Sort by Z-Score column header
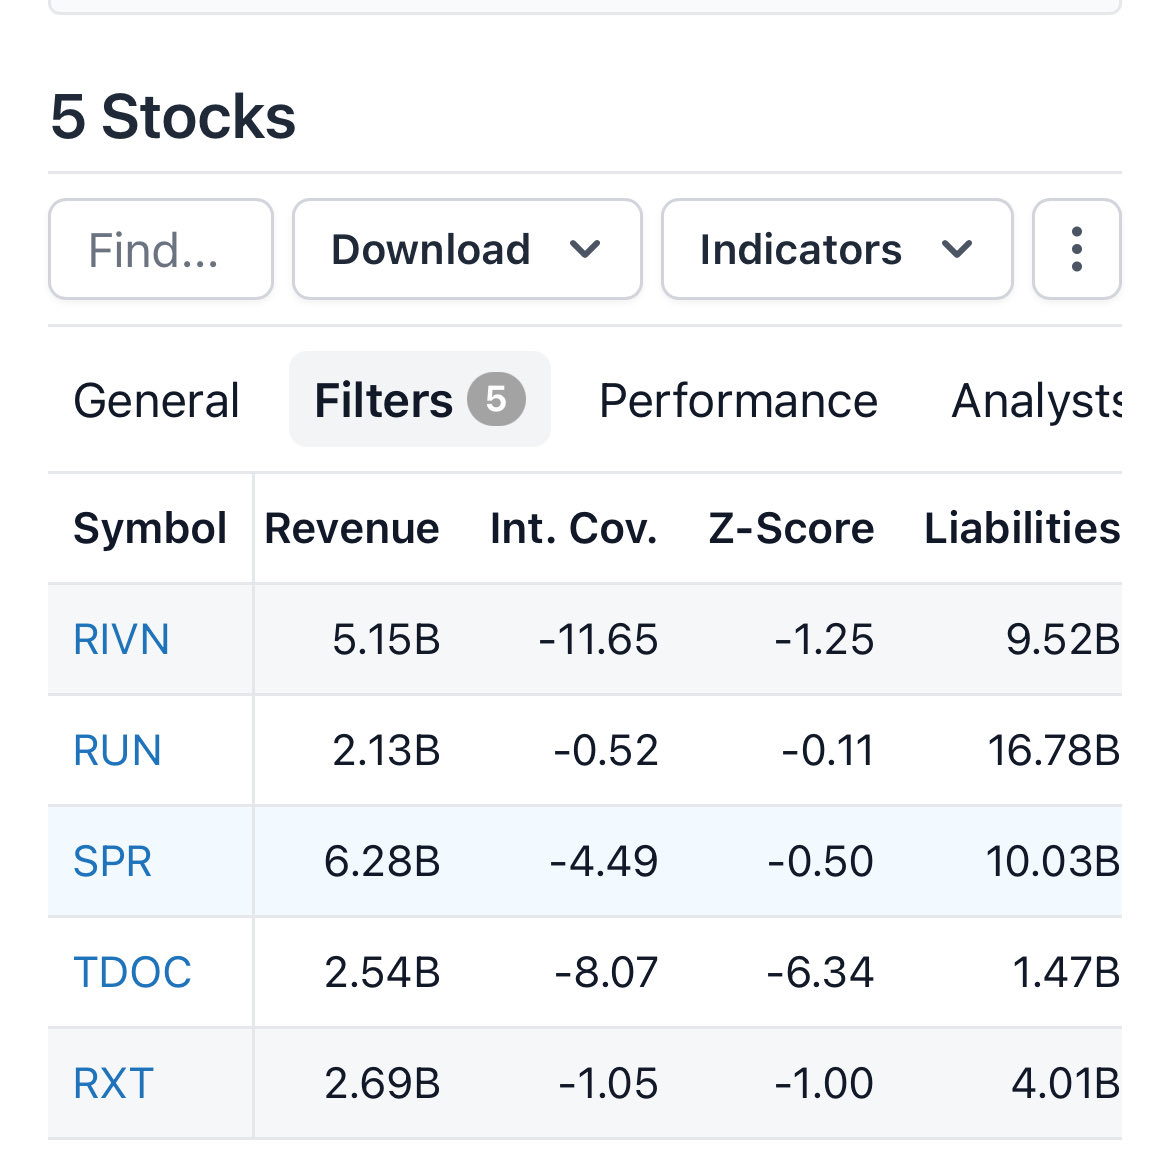1170x1150 pixels. point(791,528)
